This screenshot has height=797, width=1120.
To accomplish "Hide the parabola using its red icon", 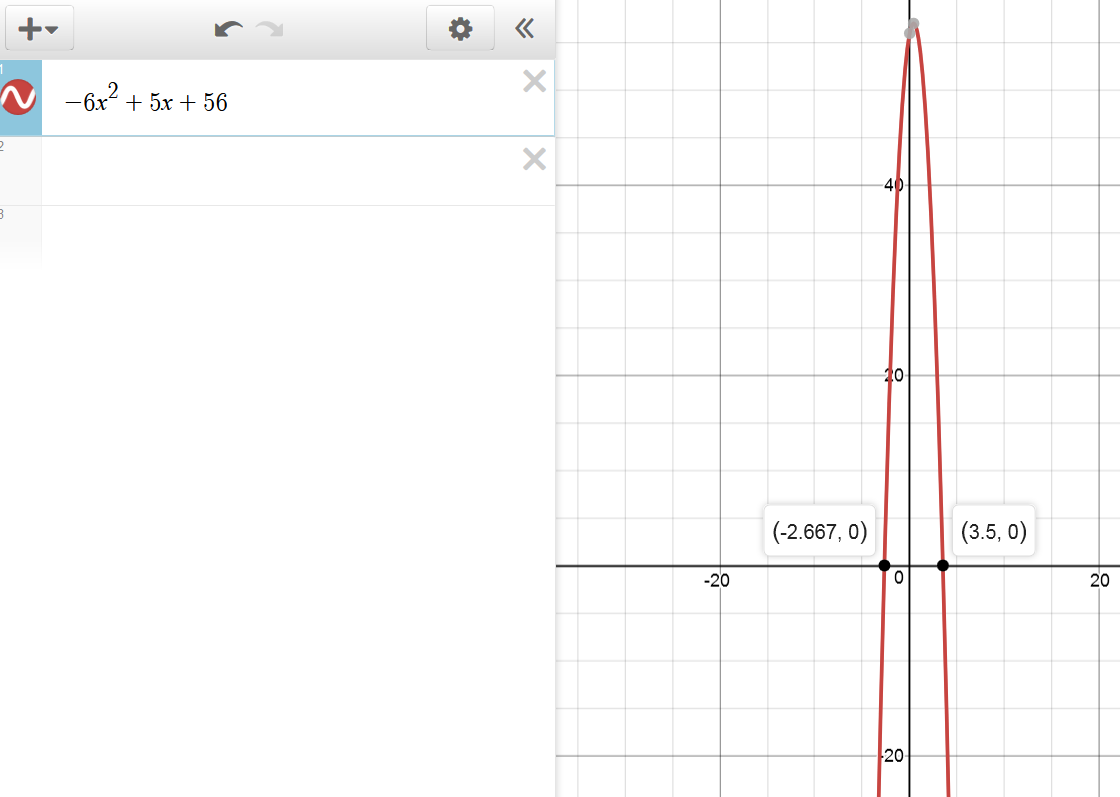I will tap(19, 98).
